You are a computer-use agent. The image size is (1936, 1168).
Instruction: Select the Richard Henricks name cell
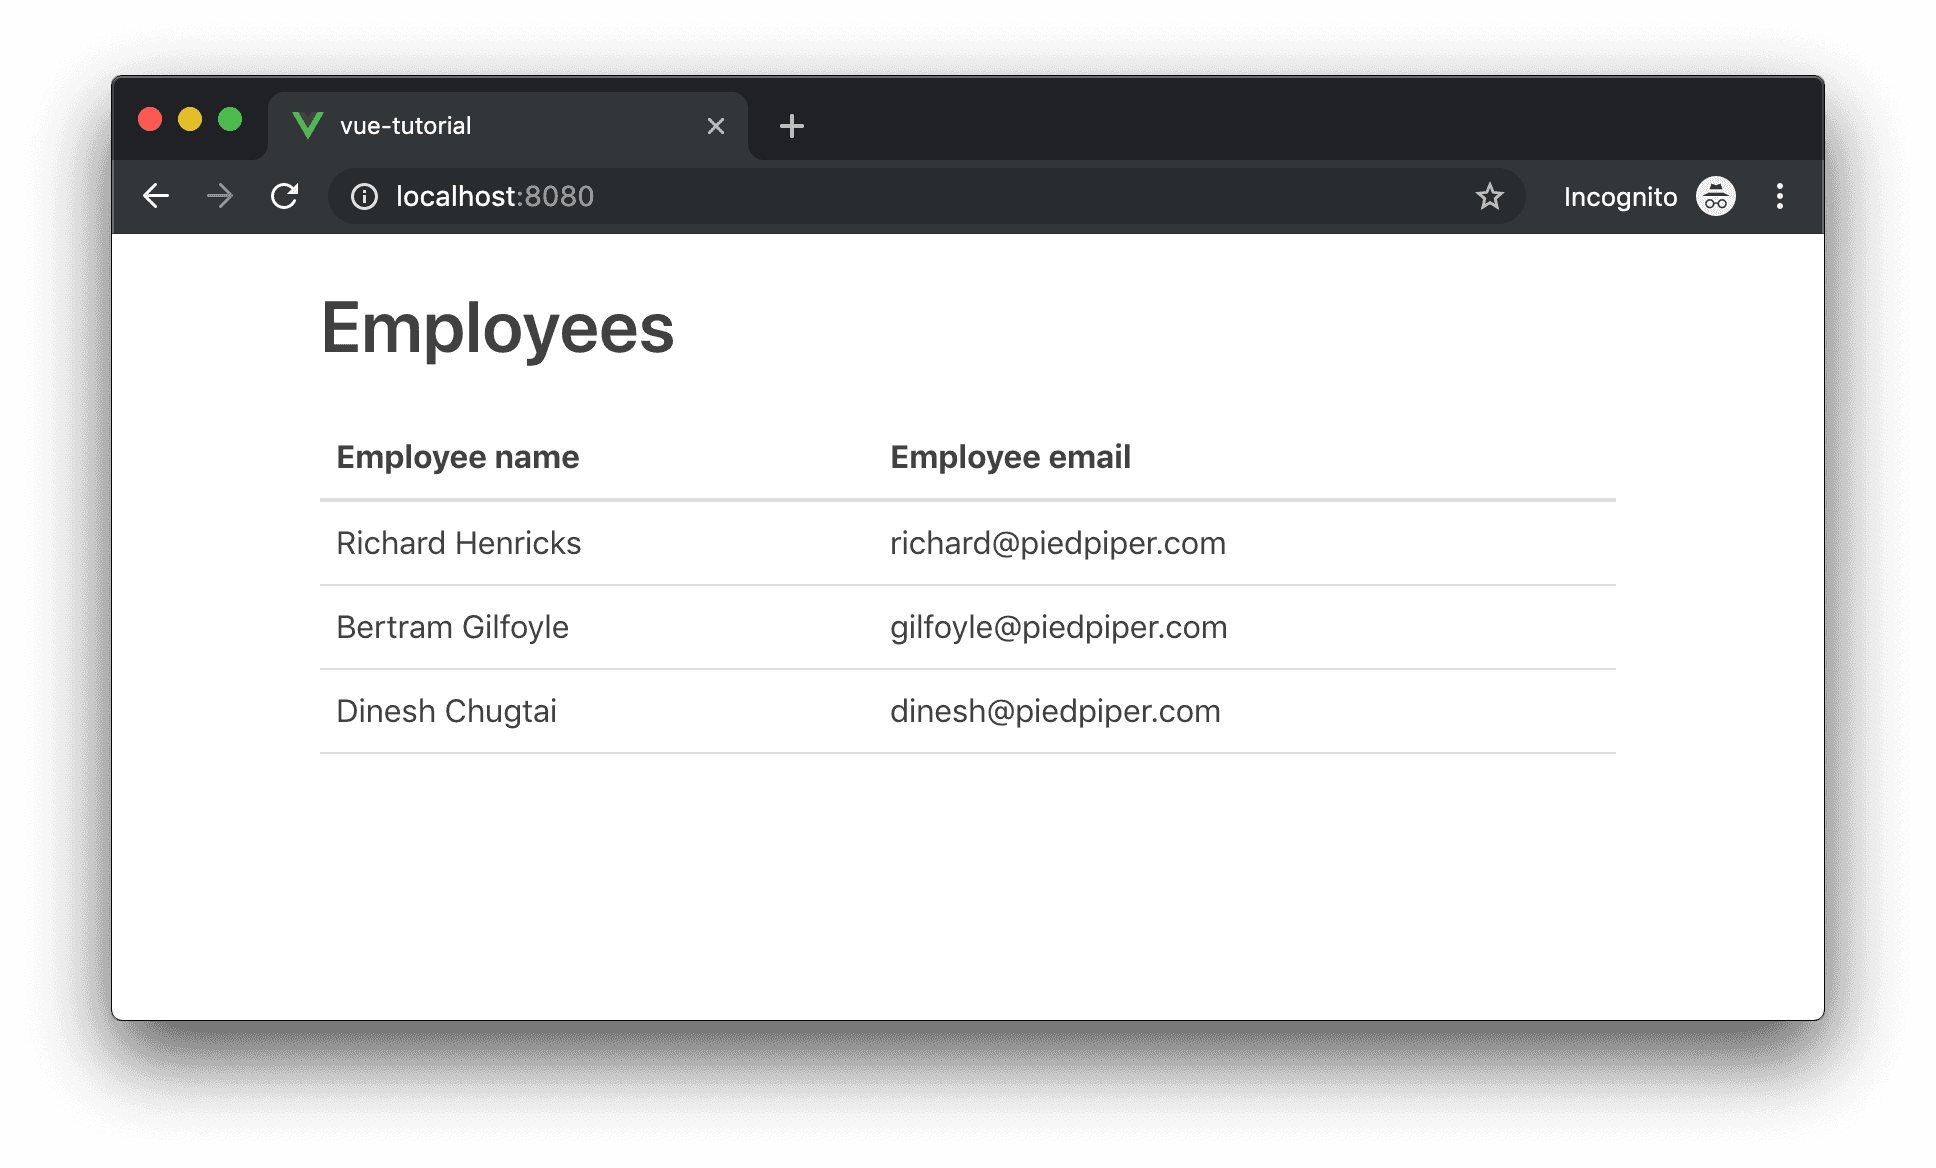coord(459,543)
